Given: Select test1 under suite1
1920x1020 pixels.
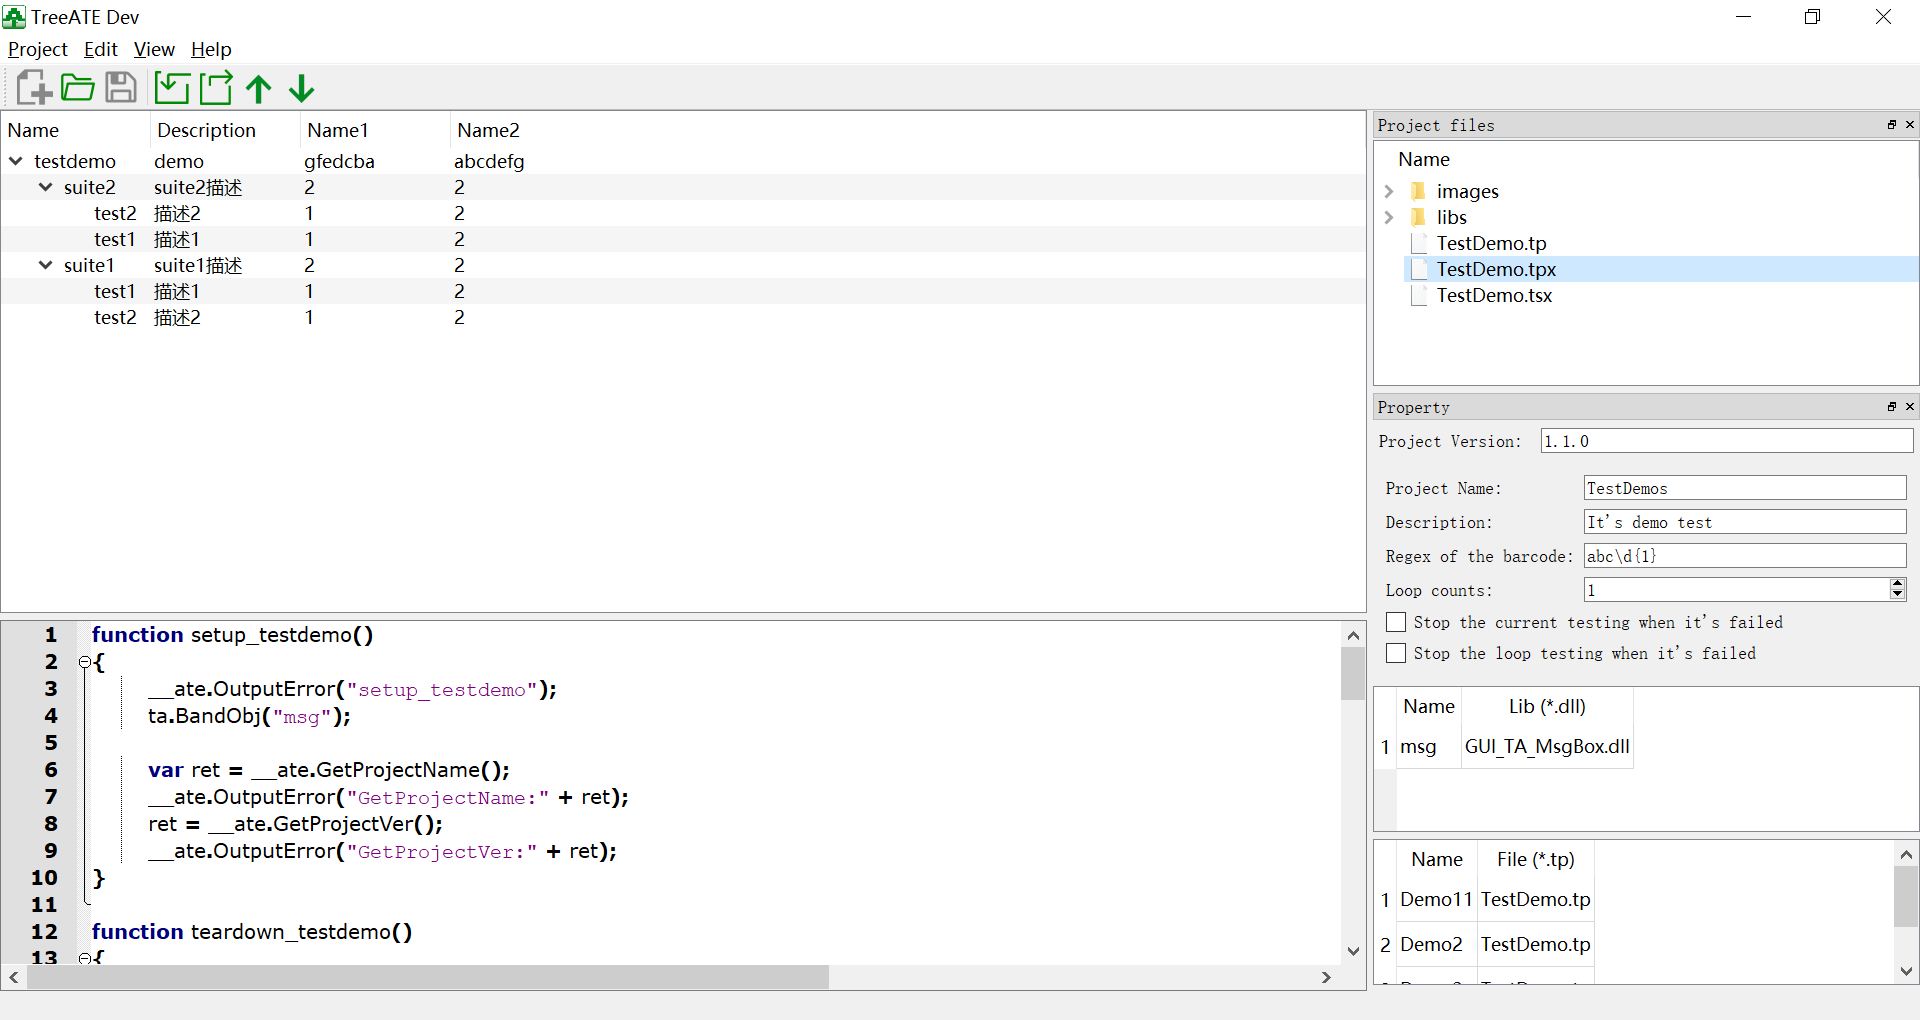Looking at the screenshot, I should [x=115, y=291].
